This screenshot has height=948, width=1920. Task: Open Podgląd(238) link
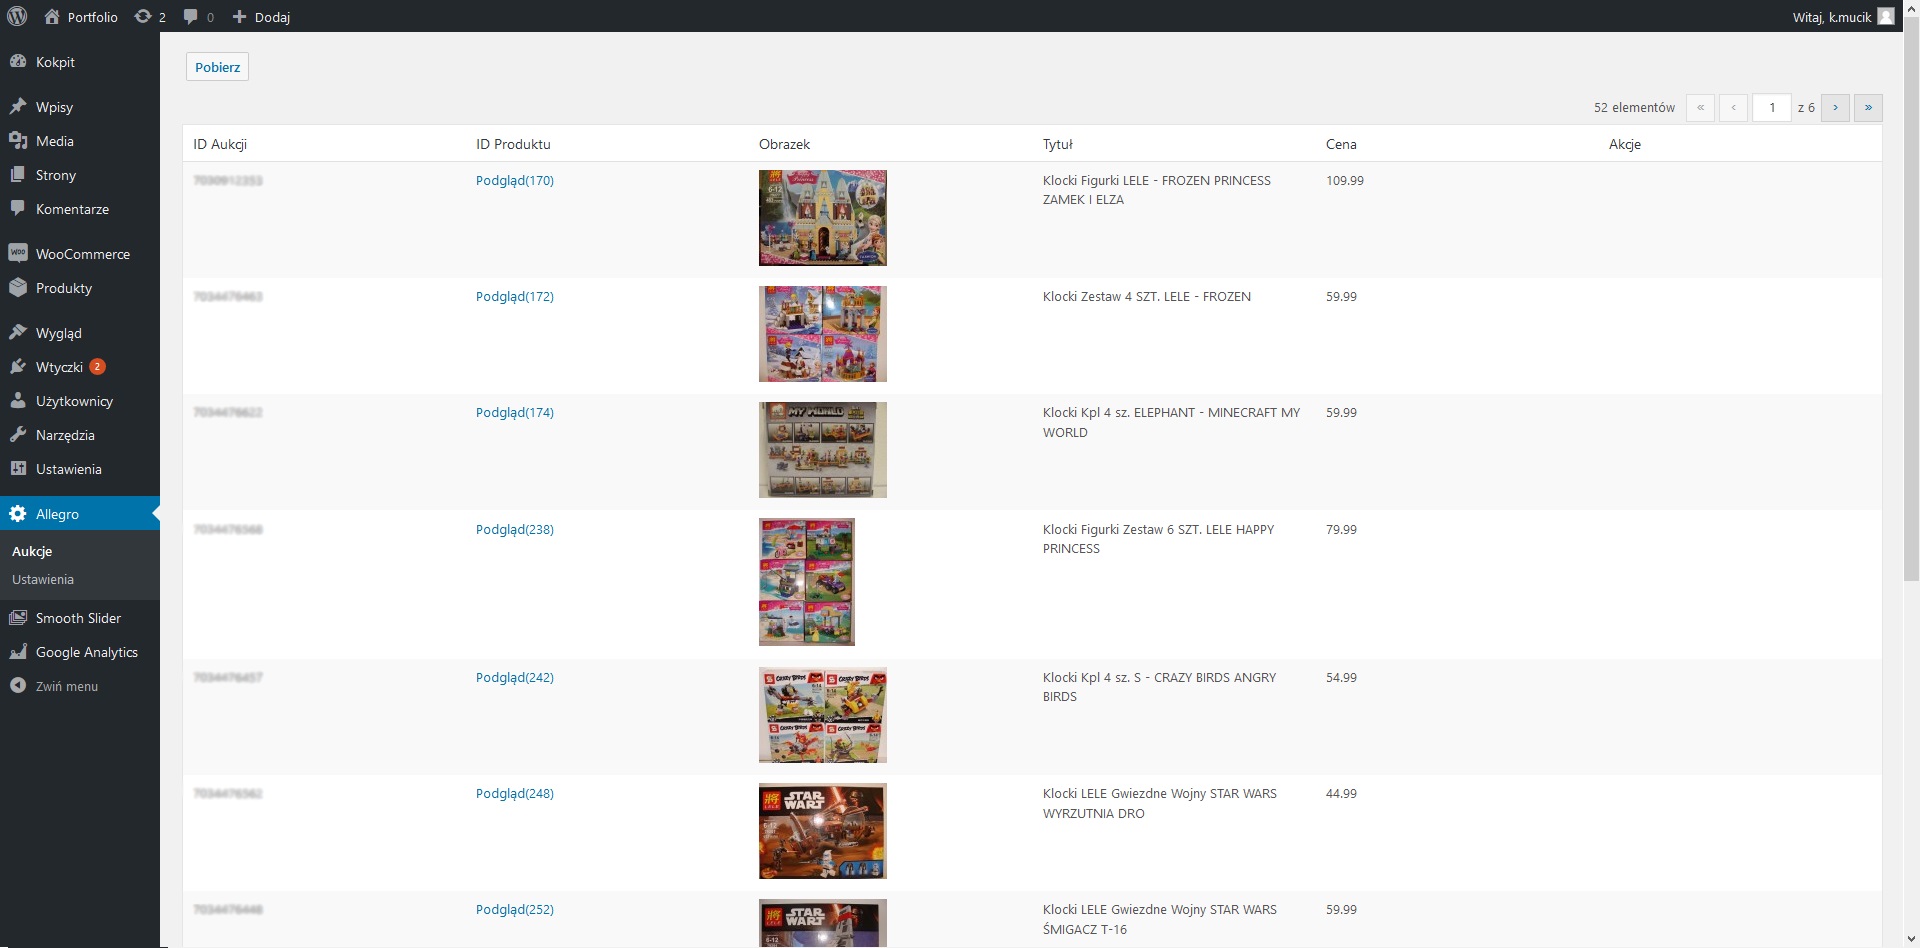click(x=515, y=529)
